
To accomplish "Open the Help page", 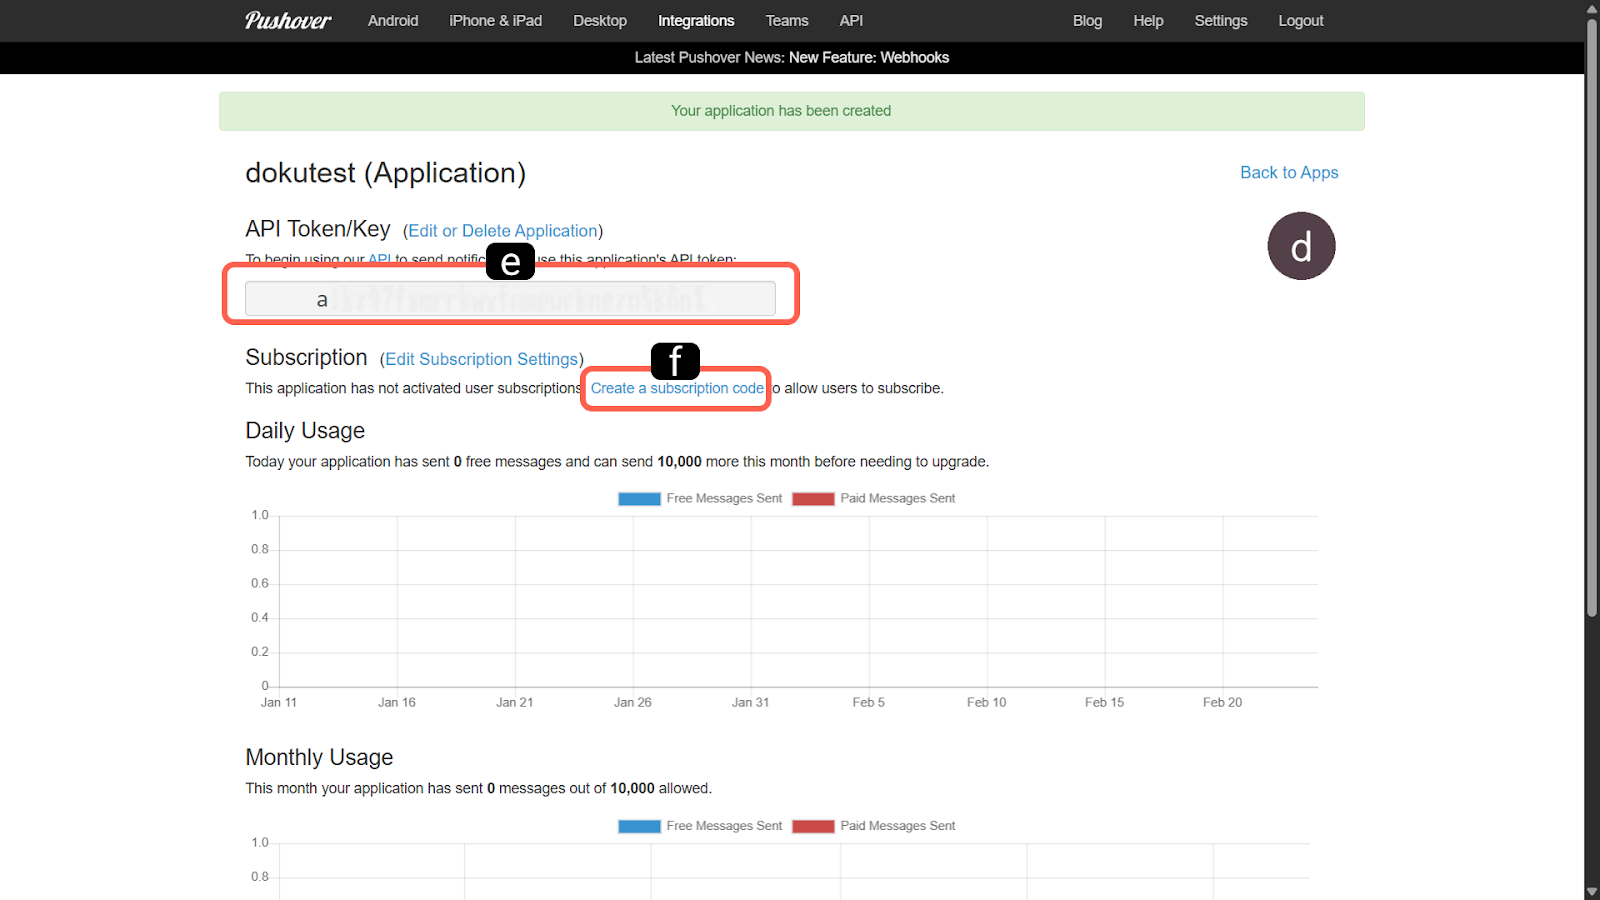I will 1148,21.
